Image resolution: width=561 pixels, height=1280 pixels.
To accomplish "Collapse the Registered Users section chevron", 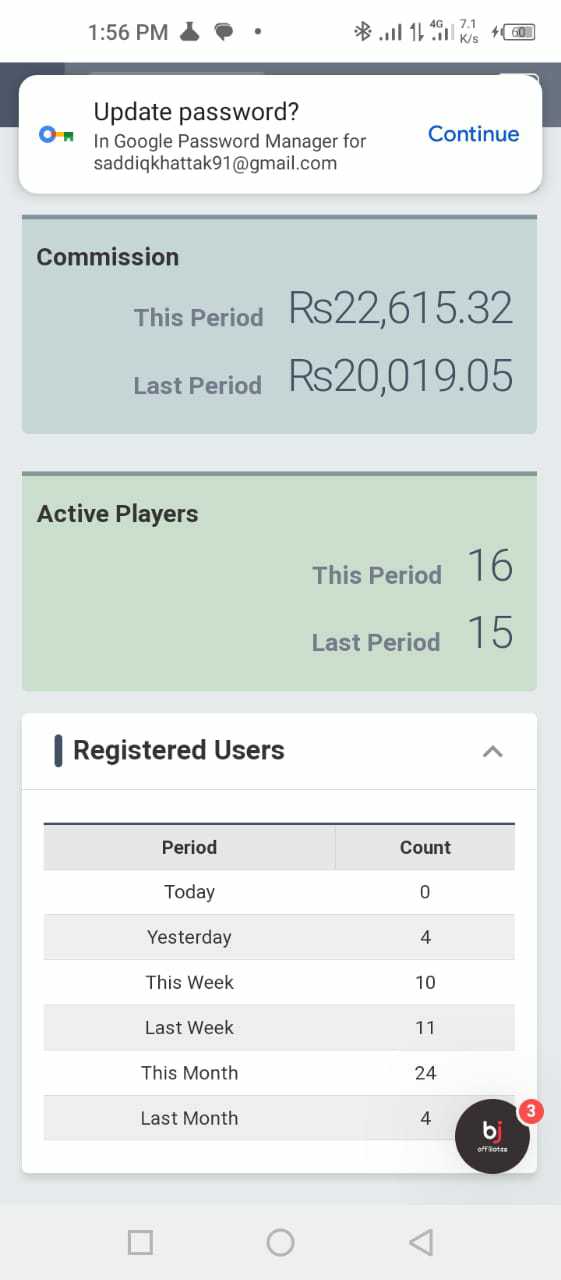I will point(492,751).
